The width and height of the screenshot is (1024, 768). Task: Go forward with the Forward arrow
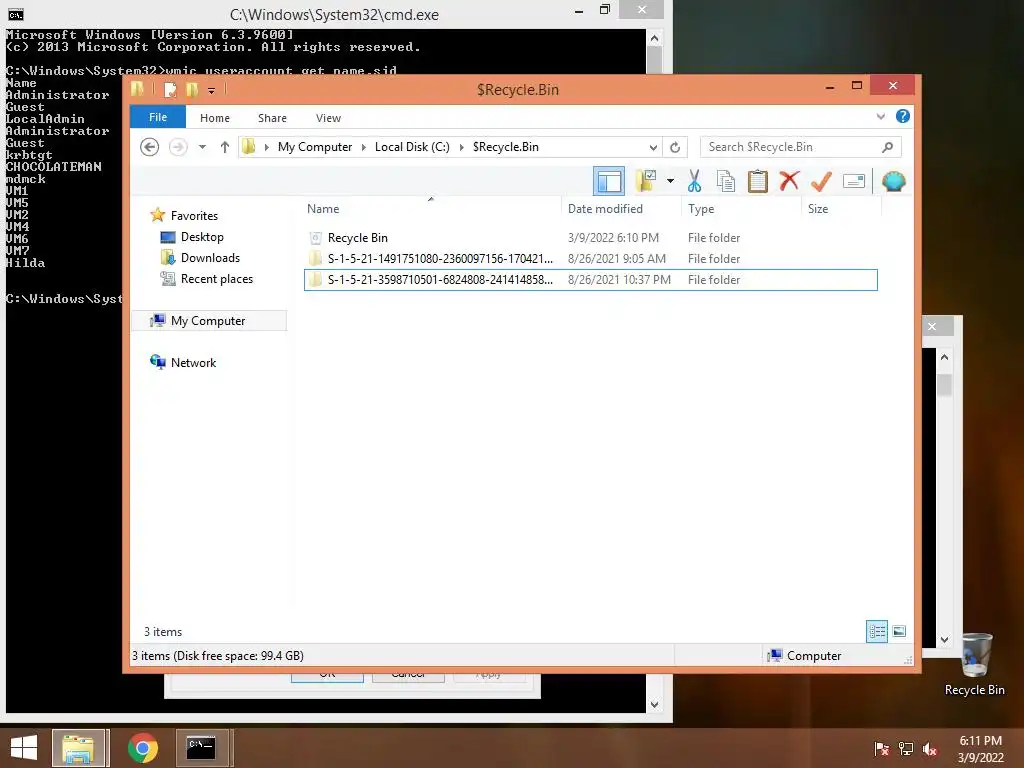point(178,147)
